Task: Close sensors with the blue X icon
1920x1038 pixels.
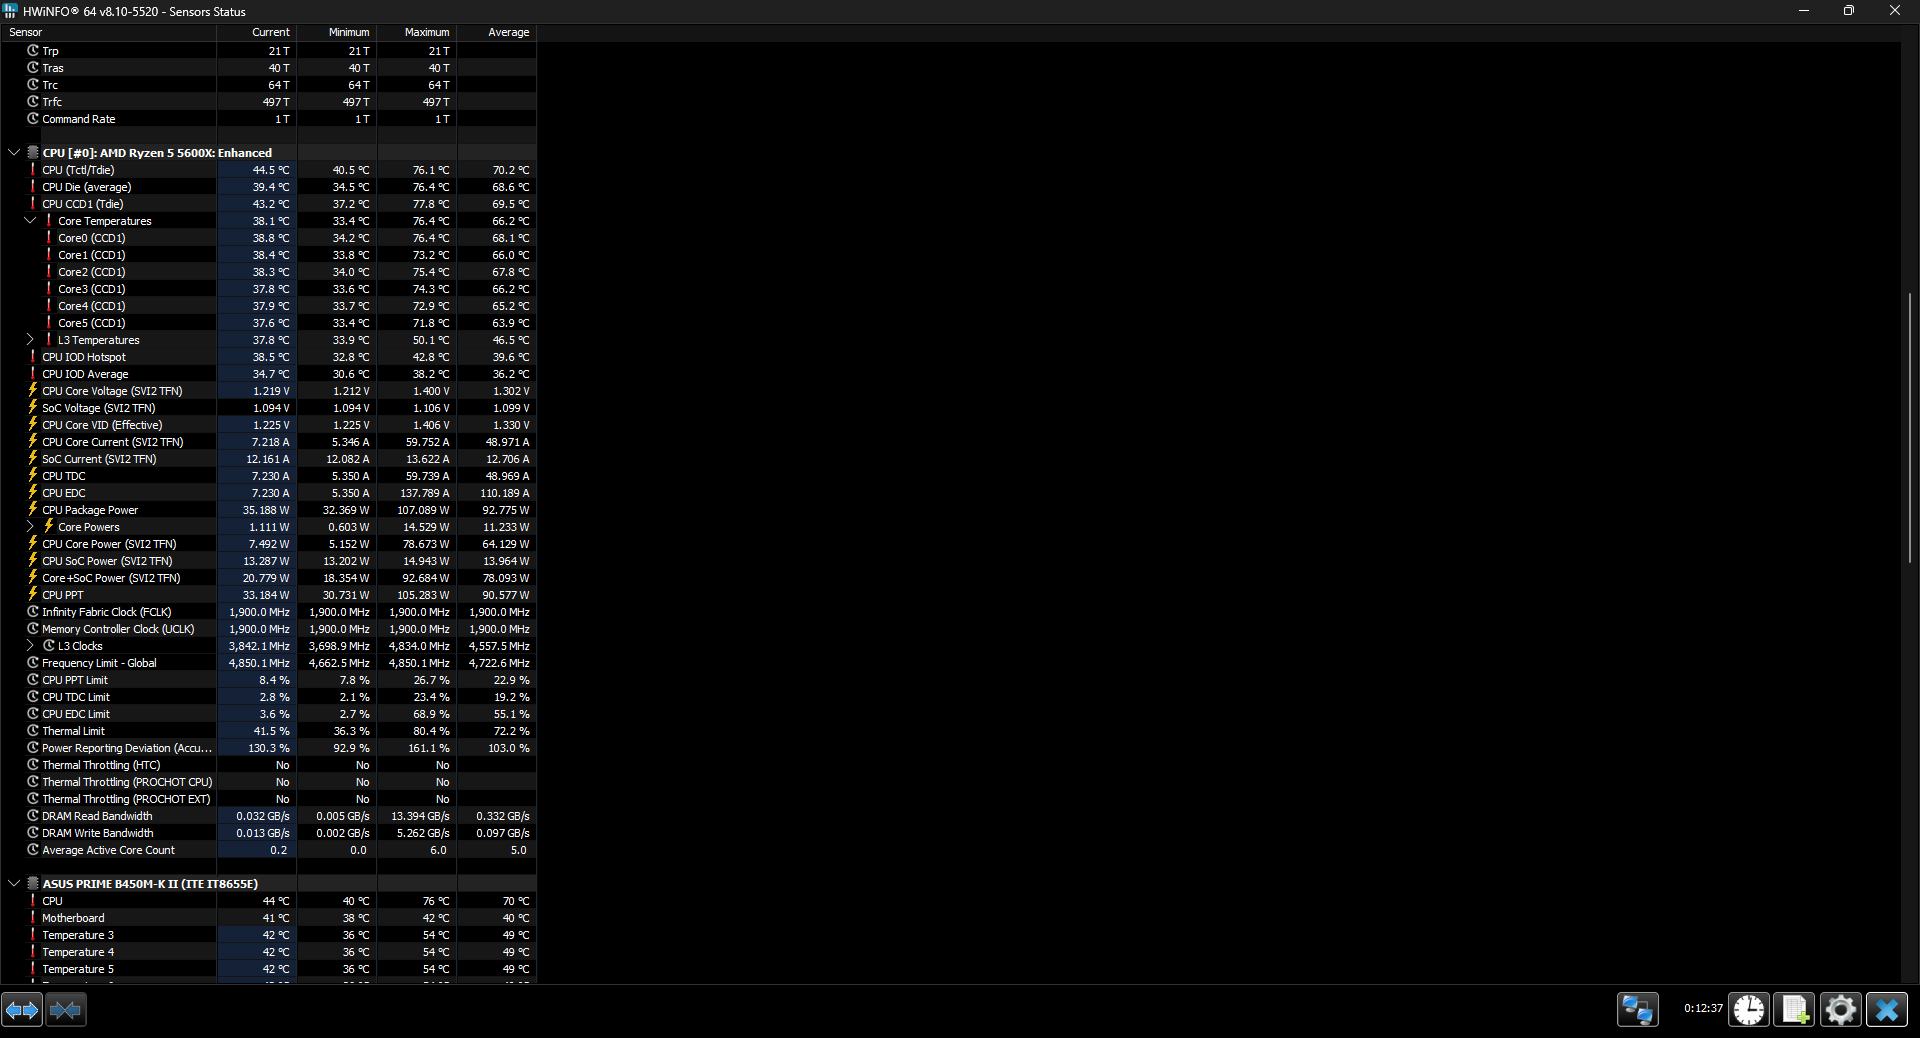Action: click(1887, 1010)
